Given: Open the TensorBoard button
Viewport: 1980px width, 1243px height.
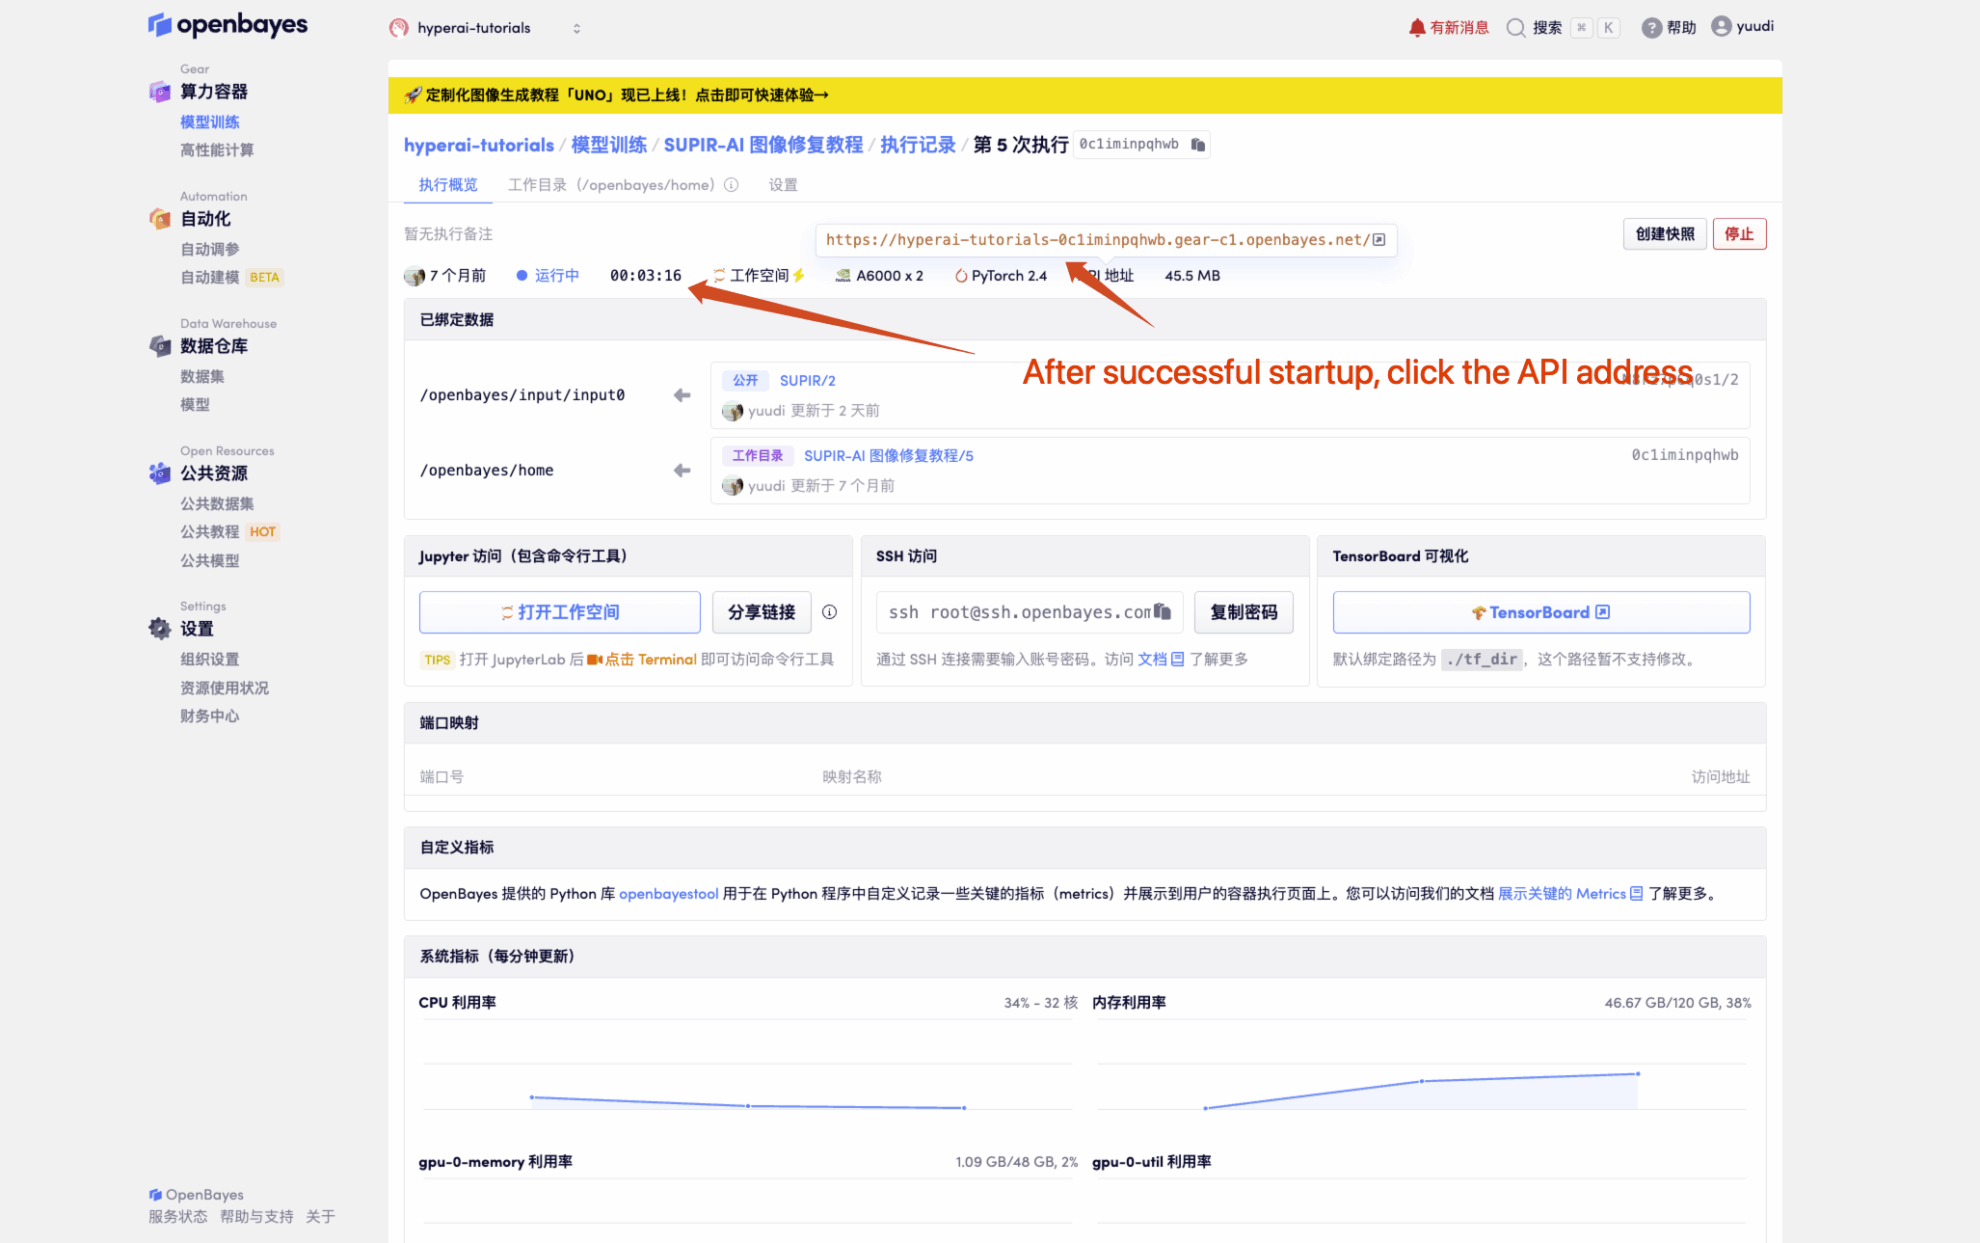Looking at the screenshot, I should [x=1540, y=612].
